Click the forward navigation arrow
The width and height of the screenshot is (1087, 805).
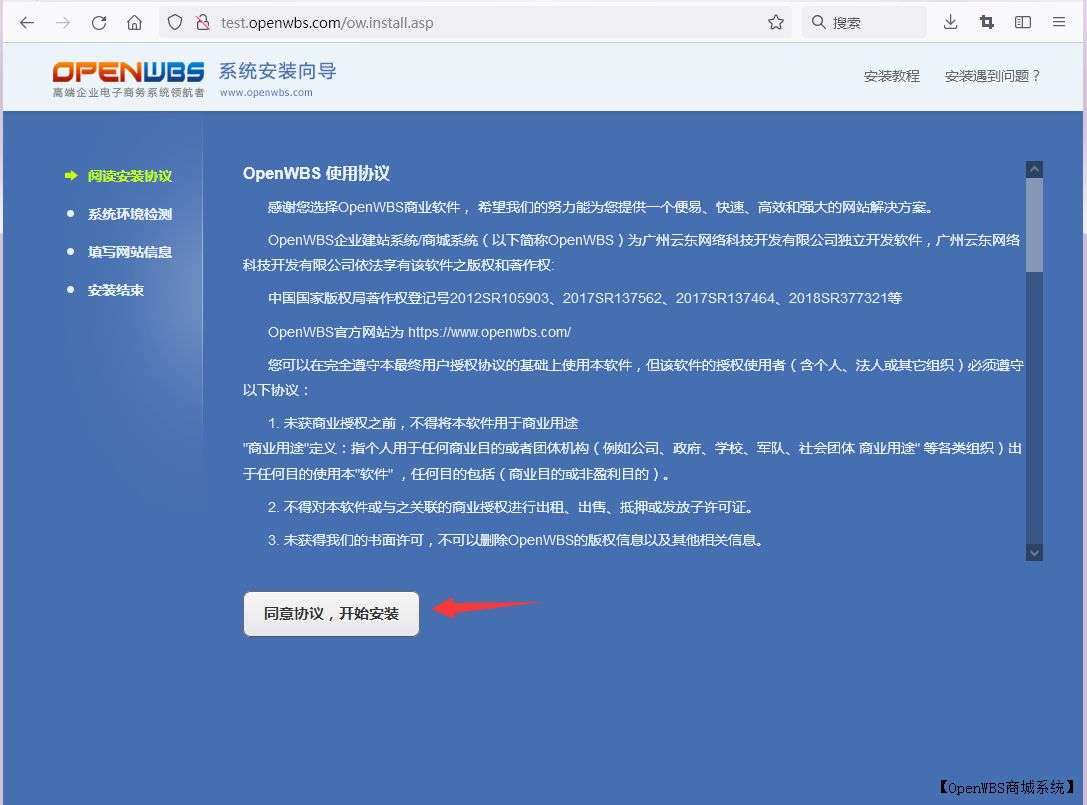click(62, 21)
